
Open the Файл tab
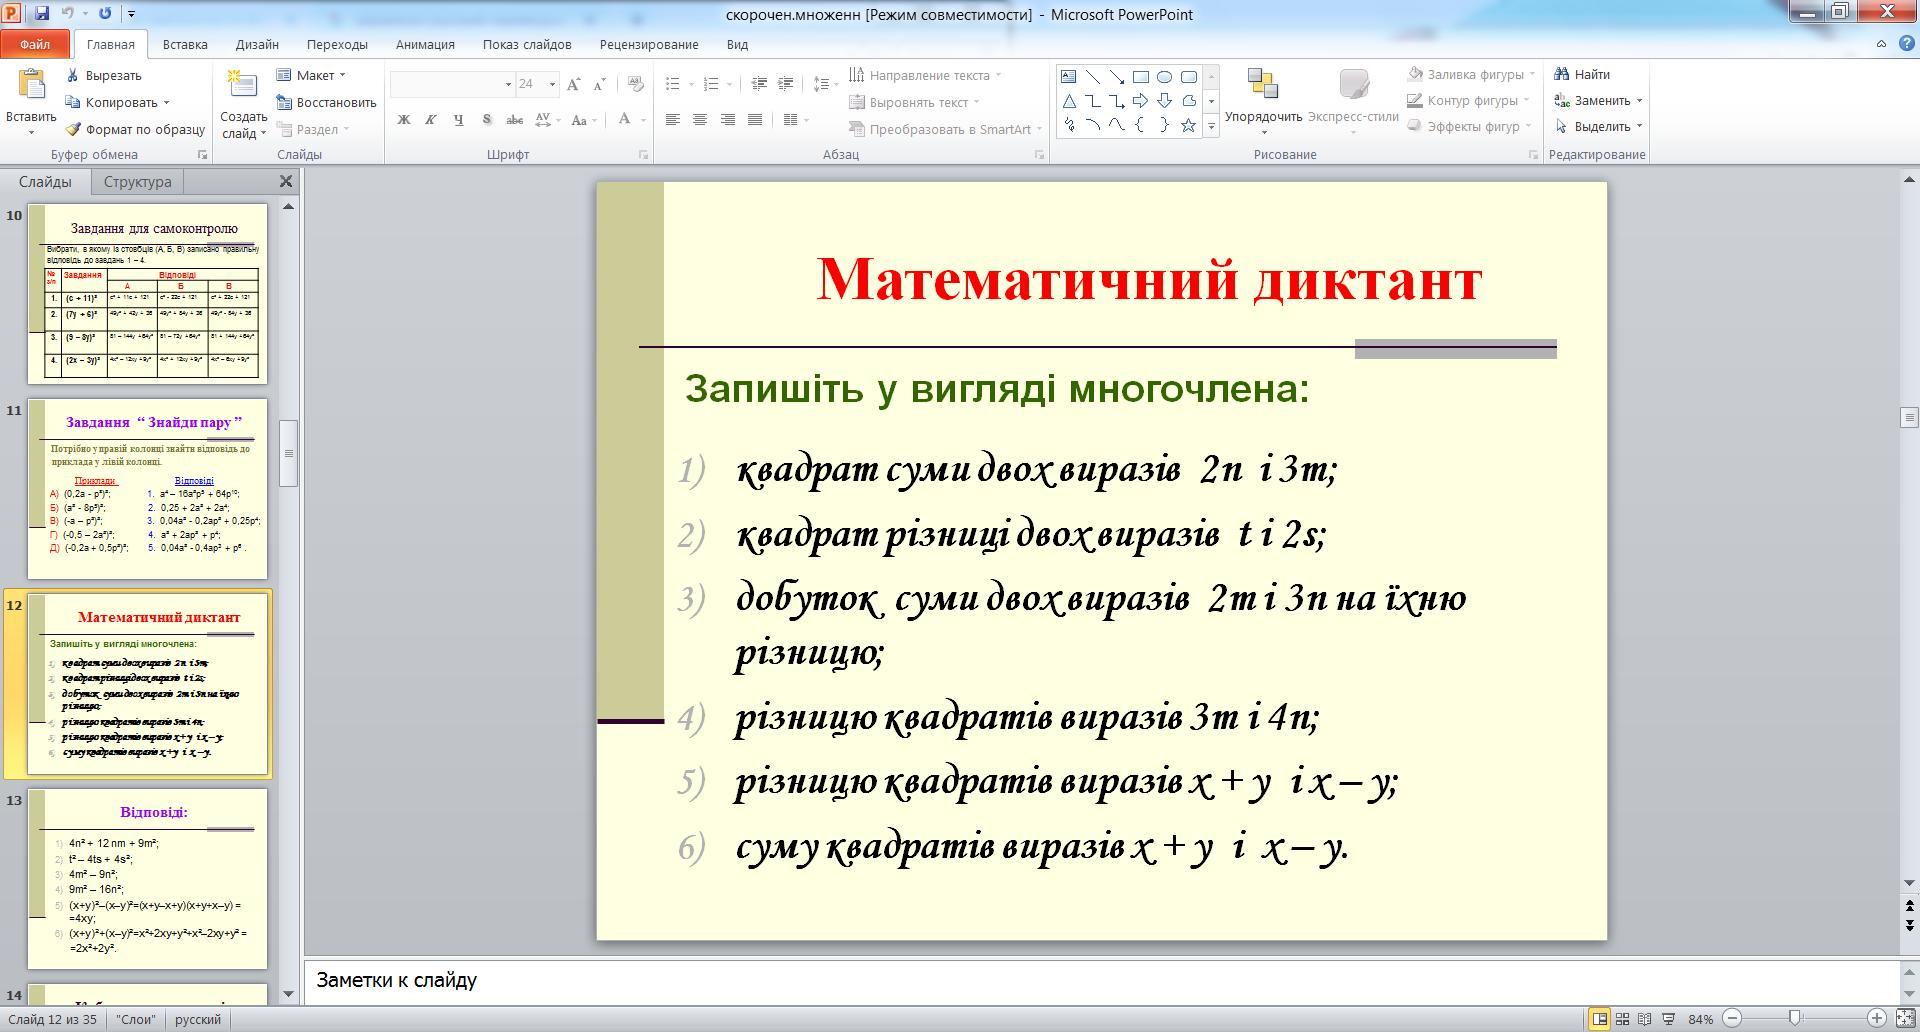click(x=35, y=44)
